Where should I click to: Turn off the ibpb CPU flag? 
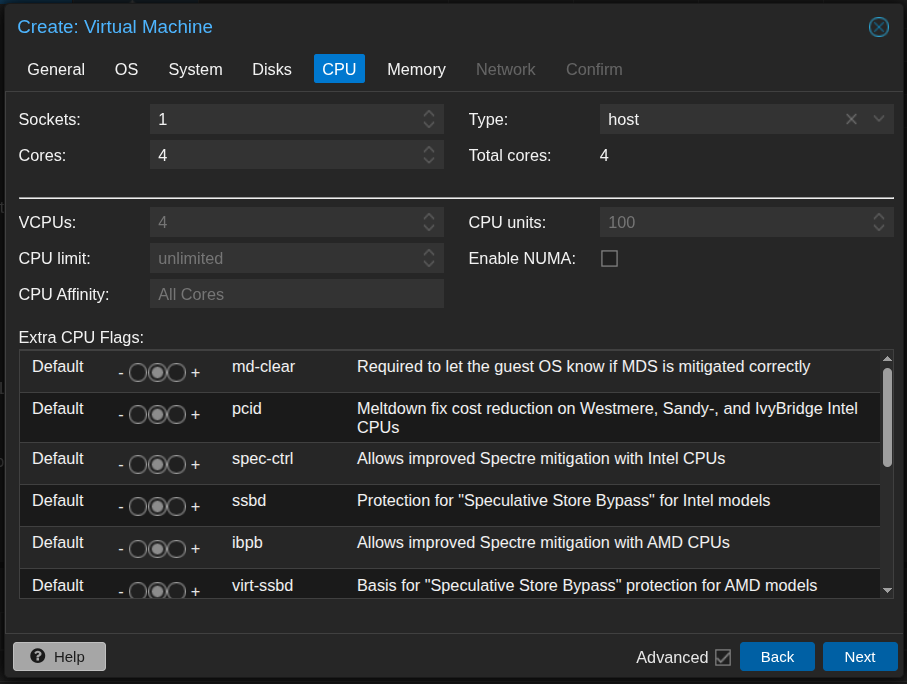[x=138, y=548]
